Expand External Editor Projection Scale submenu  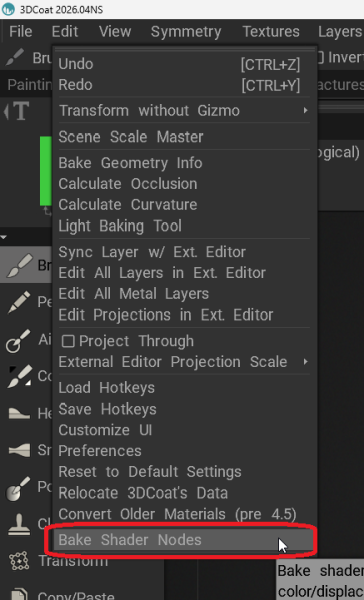click(x=305, y=362)
